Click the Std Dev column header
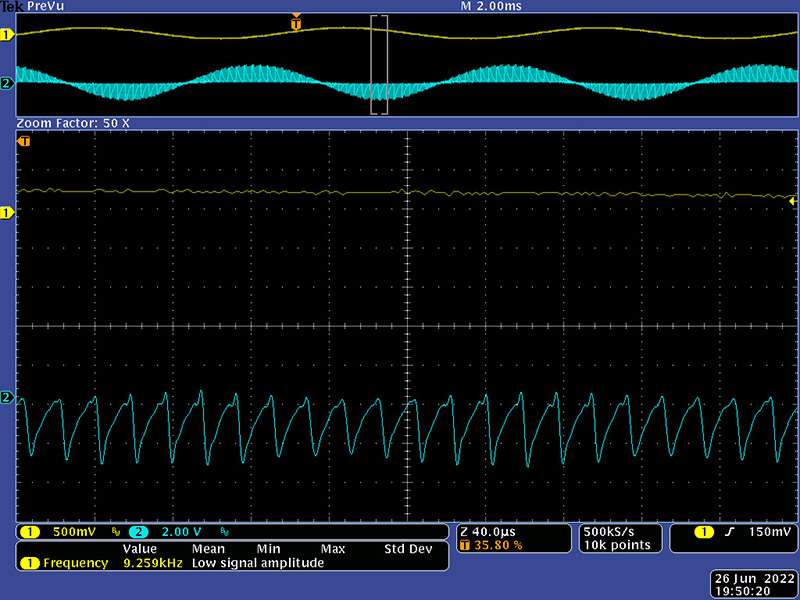 tap(408, 549)
